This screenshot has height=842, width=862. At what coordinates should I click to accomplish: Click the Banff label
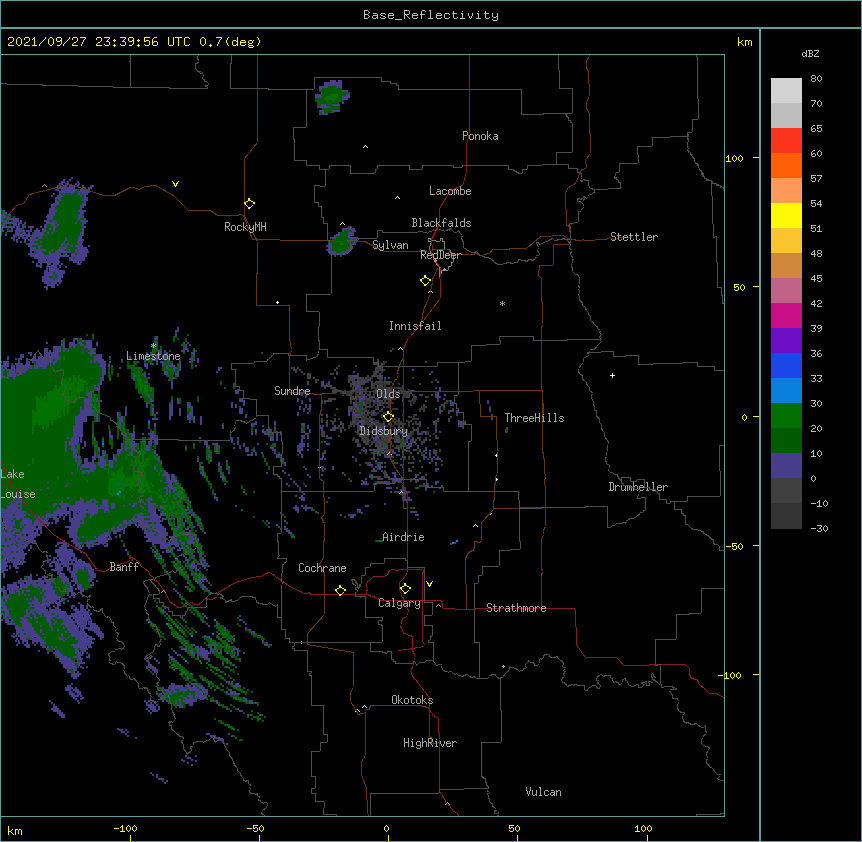[124, 567]
